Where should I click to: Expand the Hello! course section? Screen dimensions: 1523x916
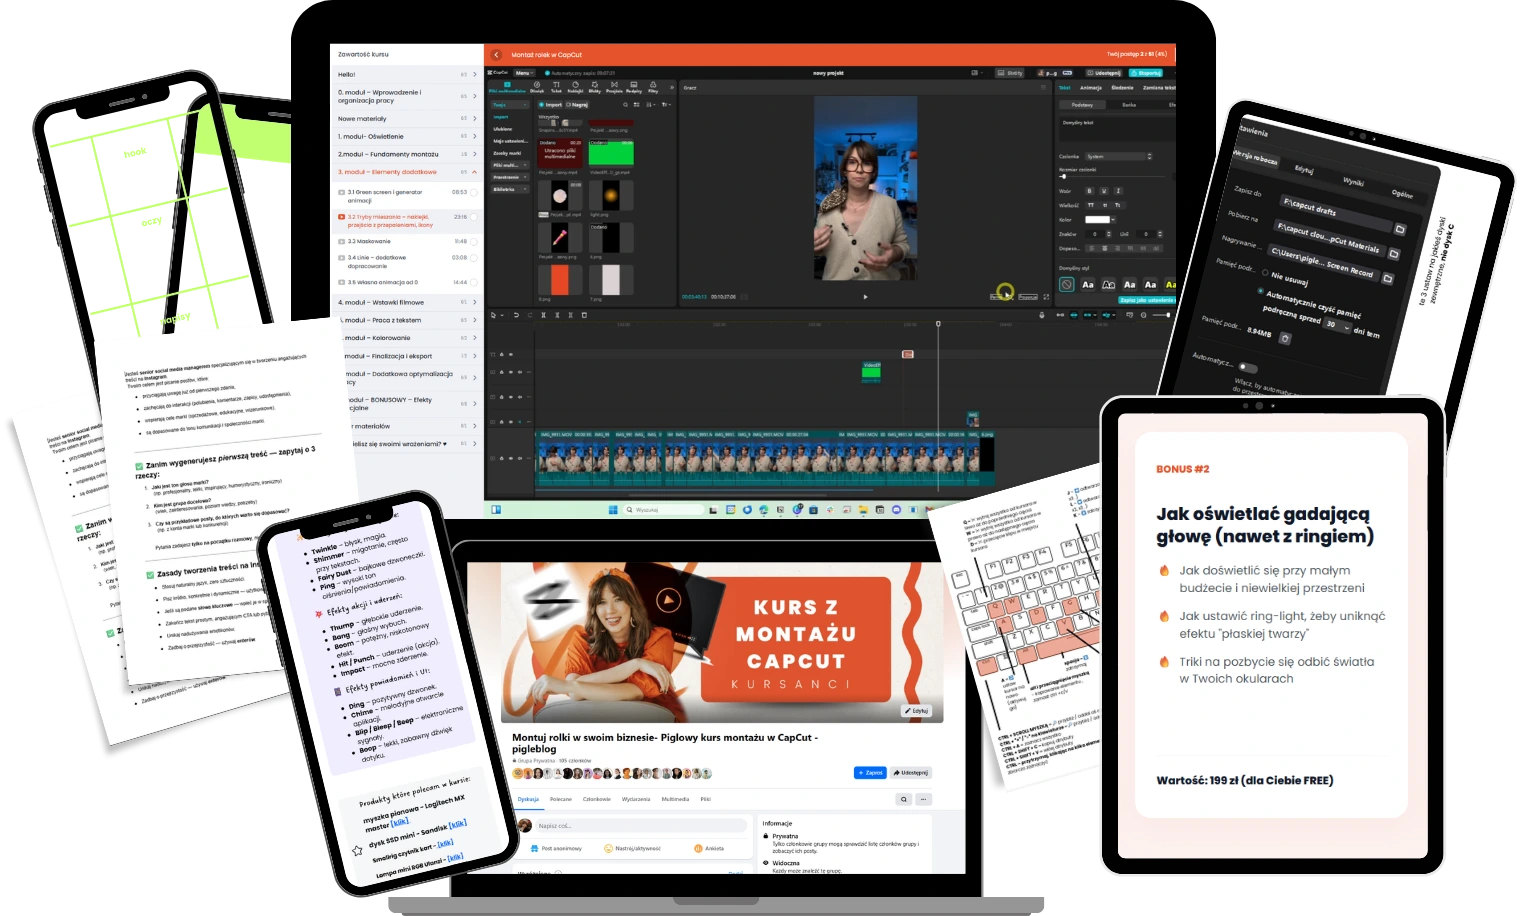(474, 74)
